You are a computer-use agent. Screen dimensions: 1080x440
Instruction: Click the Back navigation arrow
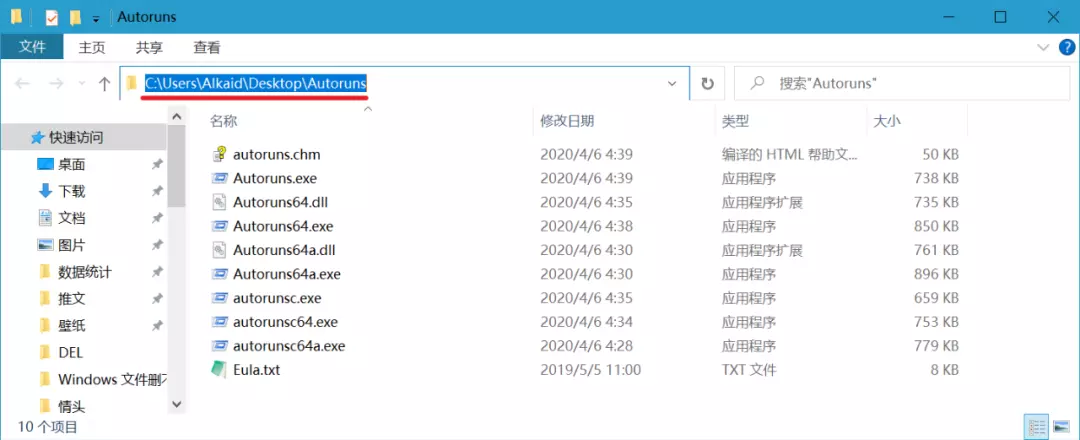click(x=22, y=84)
